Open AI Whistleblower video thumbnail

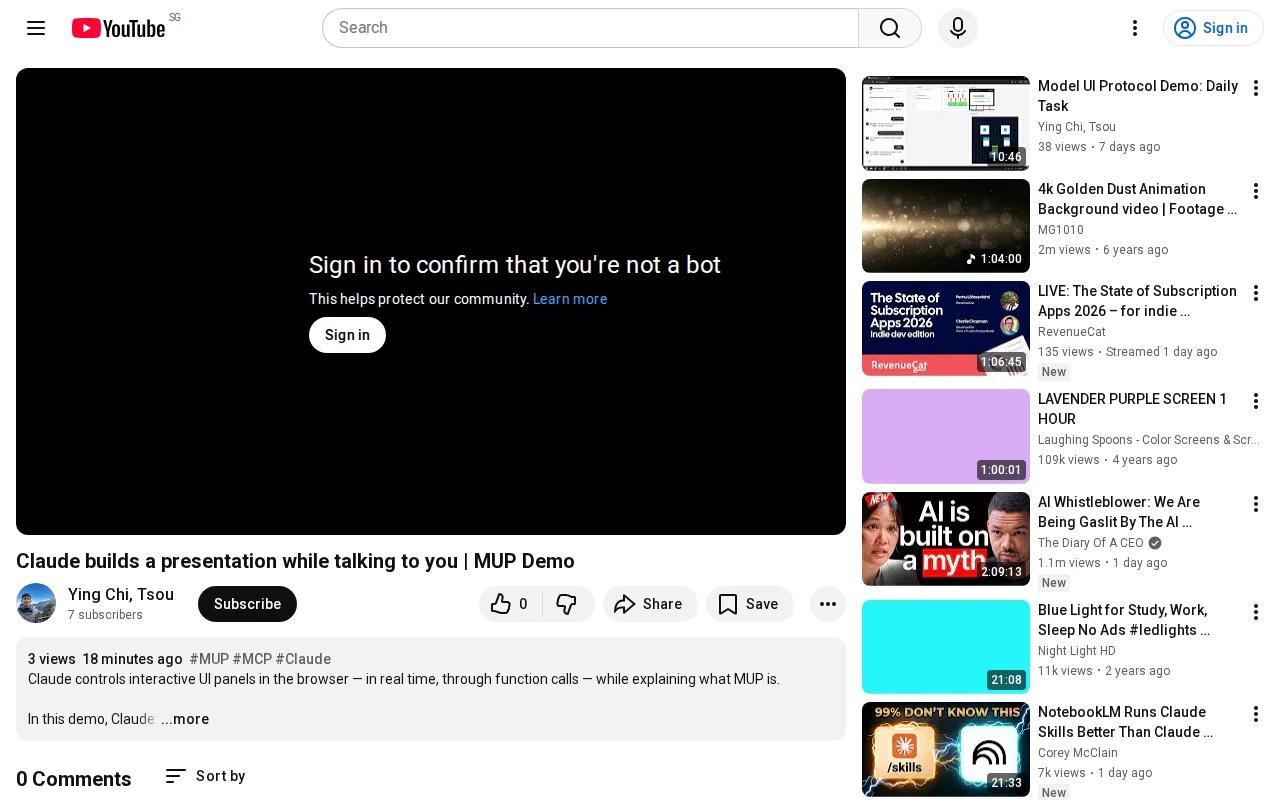(x=946, y=539)
